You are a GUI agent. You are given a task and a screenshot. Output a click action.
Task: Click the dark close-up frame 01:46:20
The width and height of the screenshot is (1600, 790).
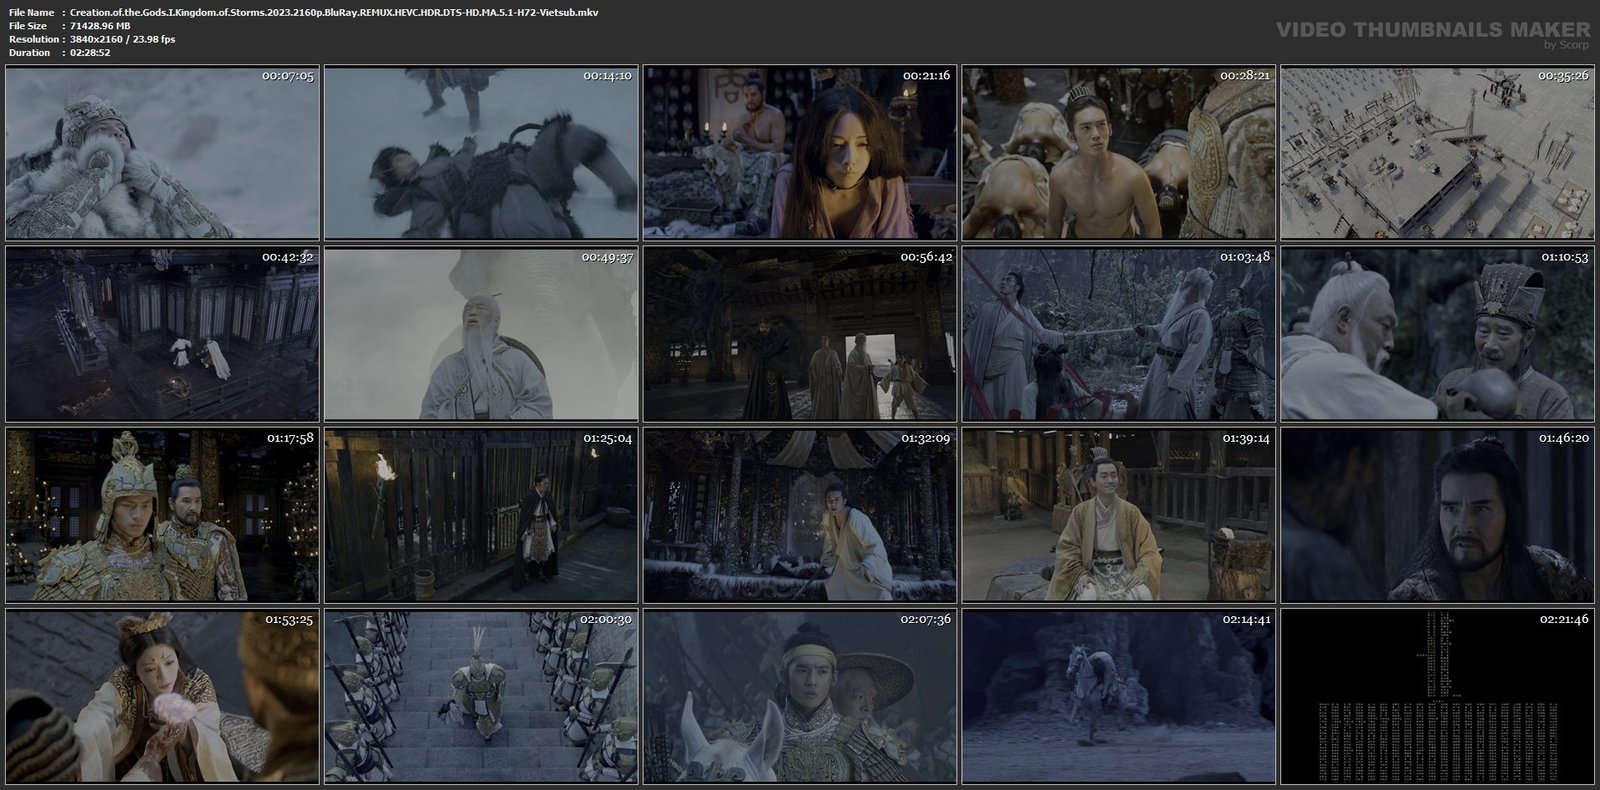(1438, 515)
